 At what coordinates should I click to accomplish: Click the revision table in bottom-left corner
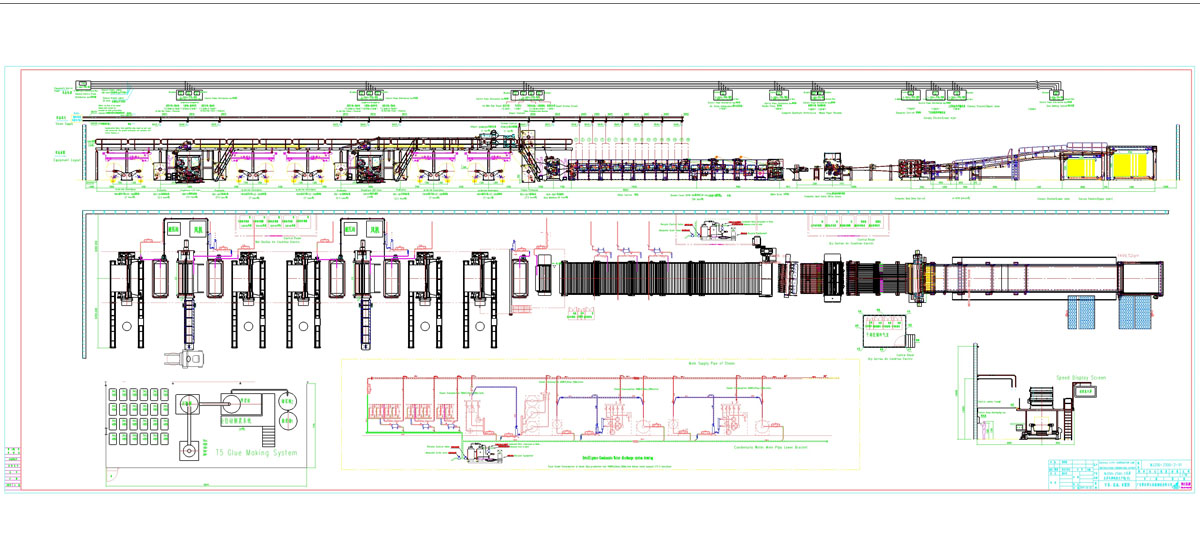click(x=11, y=462)
